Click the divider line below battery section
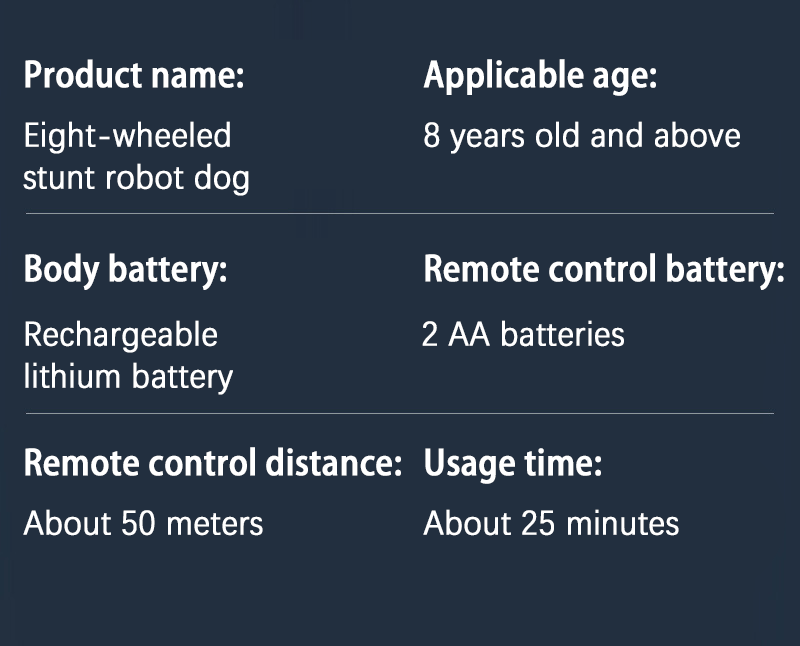The width and height of the screenshot is (800, 646). coord(400,413)
